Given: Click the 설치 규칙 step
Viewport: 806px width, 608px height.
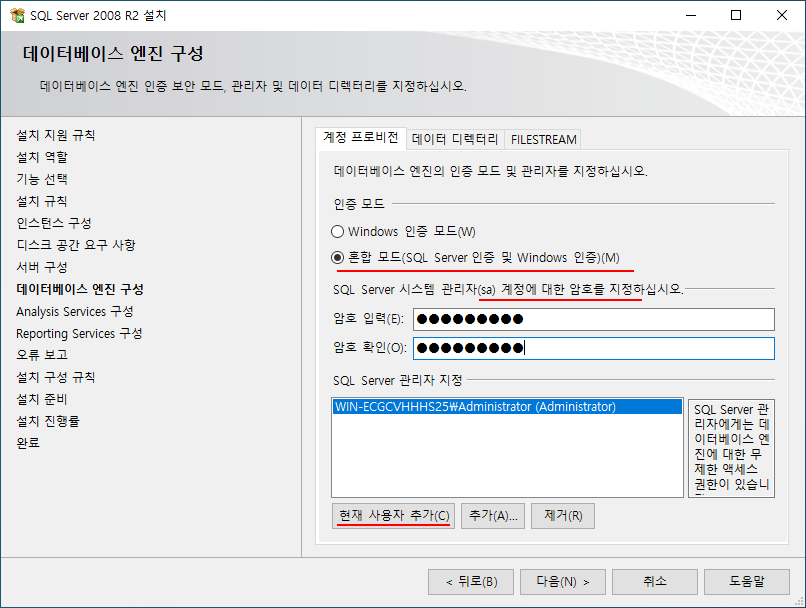Looking at the screenshot, I should coord(42,201).
